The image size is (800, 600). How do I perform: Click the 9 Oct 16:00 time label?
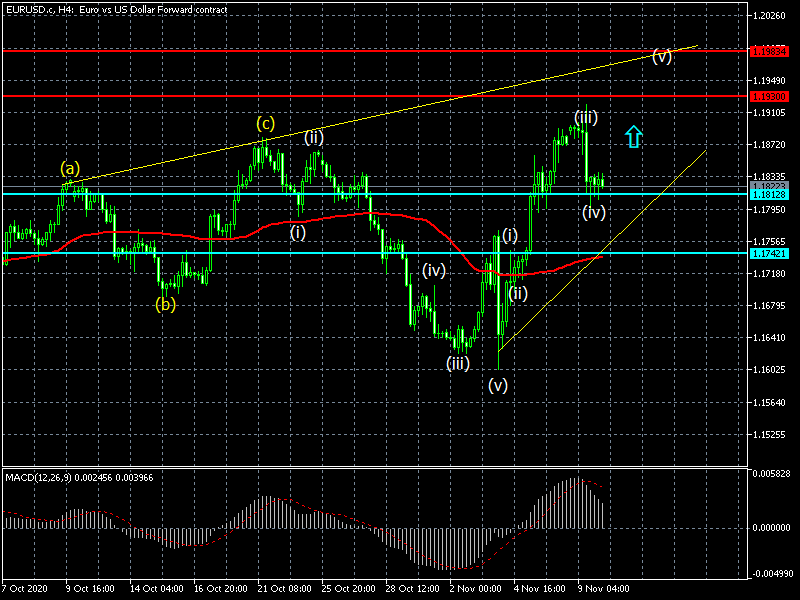[x=90, y=588]
